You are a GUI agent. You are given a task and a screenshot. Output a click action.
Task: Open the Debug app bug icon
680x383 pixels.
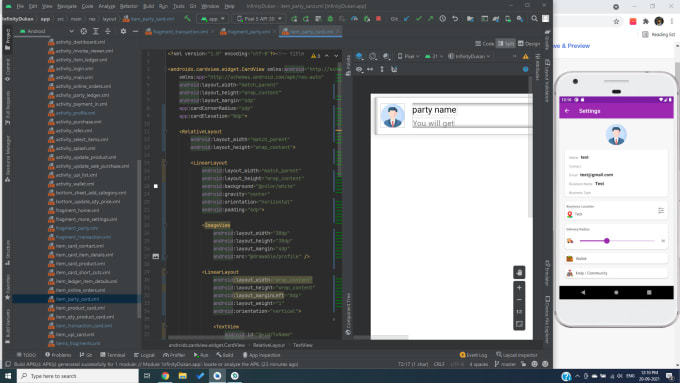330,19
